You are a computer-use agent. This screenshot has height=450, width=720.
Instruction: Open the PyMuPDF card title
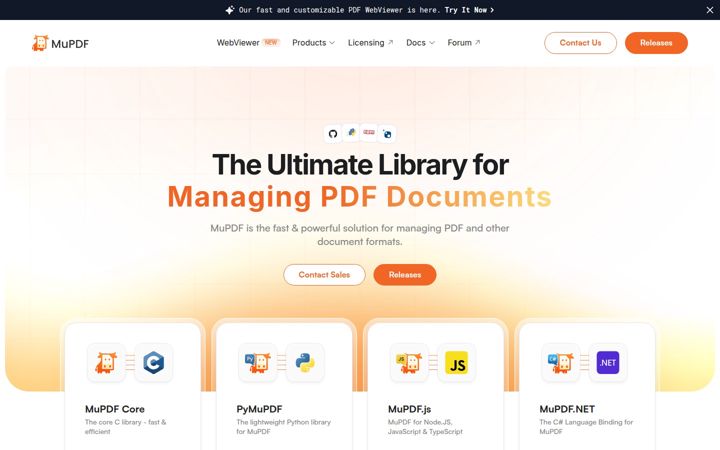(259, 409)
